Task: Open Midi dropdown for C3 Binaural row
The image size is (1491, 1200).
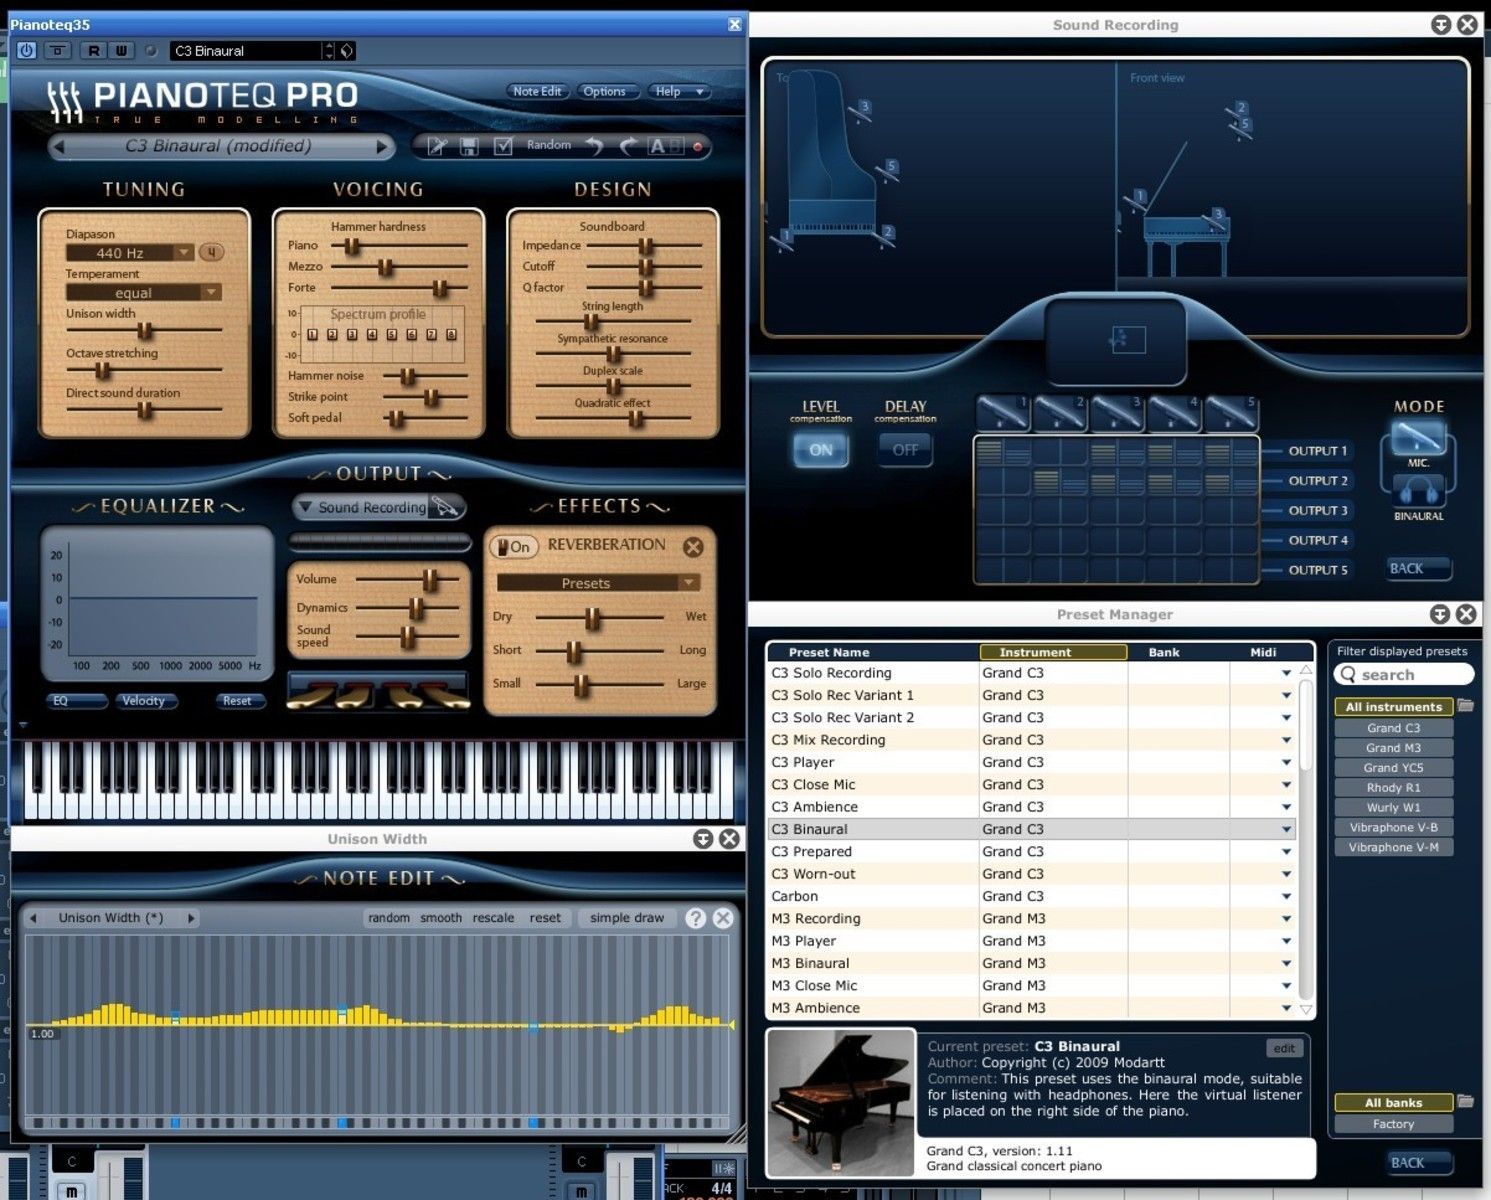Action: click(1286, 829)
